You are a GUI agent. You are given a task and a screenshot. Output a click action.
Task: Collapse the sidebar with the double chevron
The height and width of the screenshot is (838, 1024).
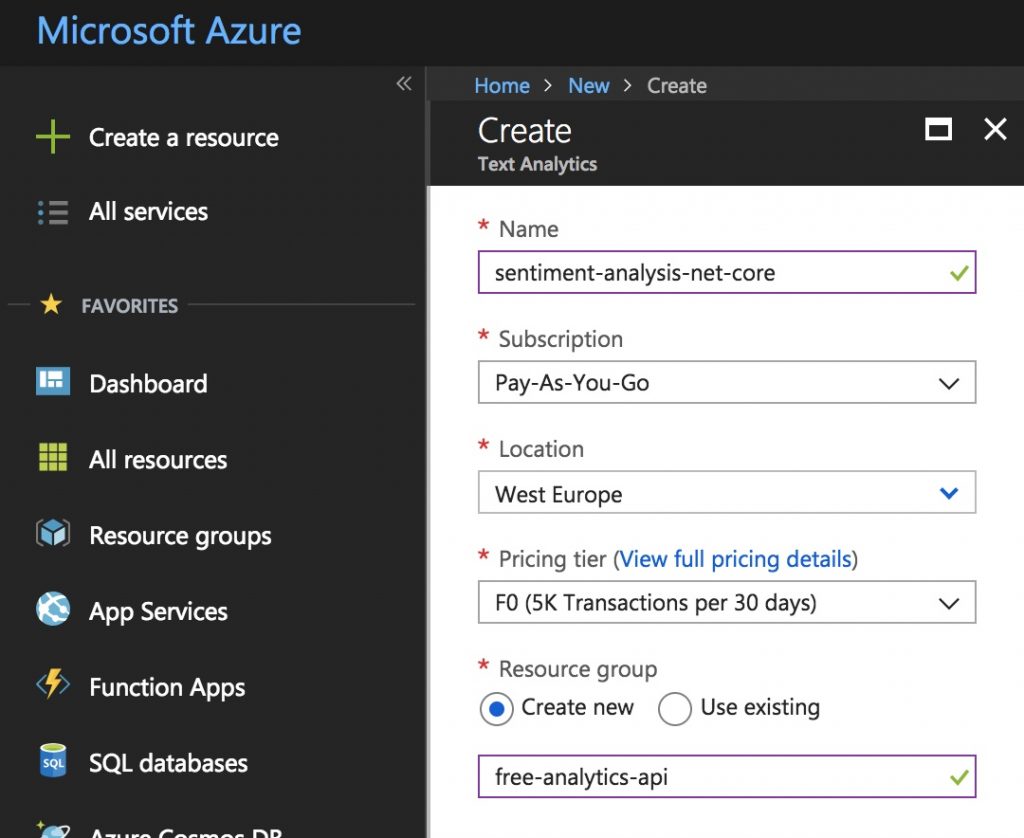tap(403, 85)
